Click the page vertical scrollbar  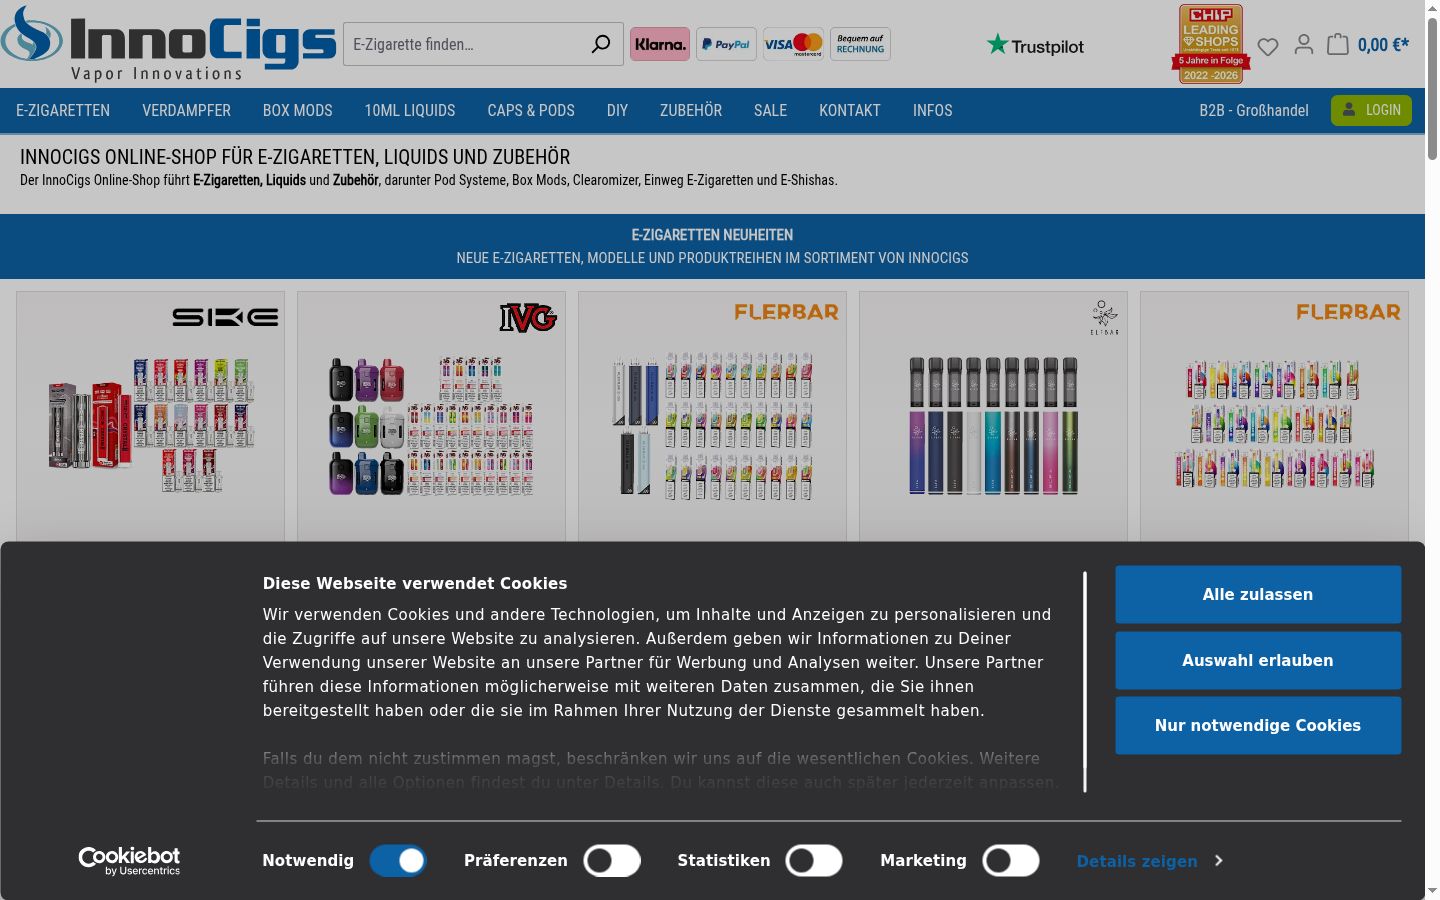tap(1432, 88)
